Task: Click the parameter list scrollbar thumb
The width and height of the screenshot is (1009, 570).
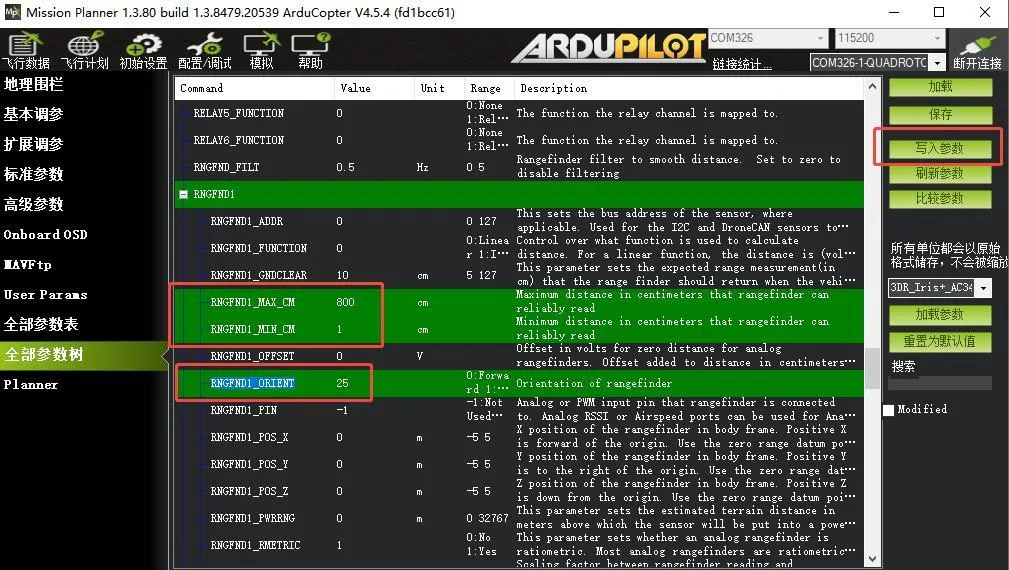Action: click(x=872, y=368)
